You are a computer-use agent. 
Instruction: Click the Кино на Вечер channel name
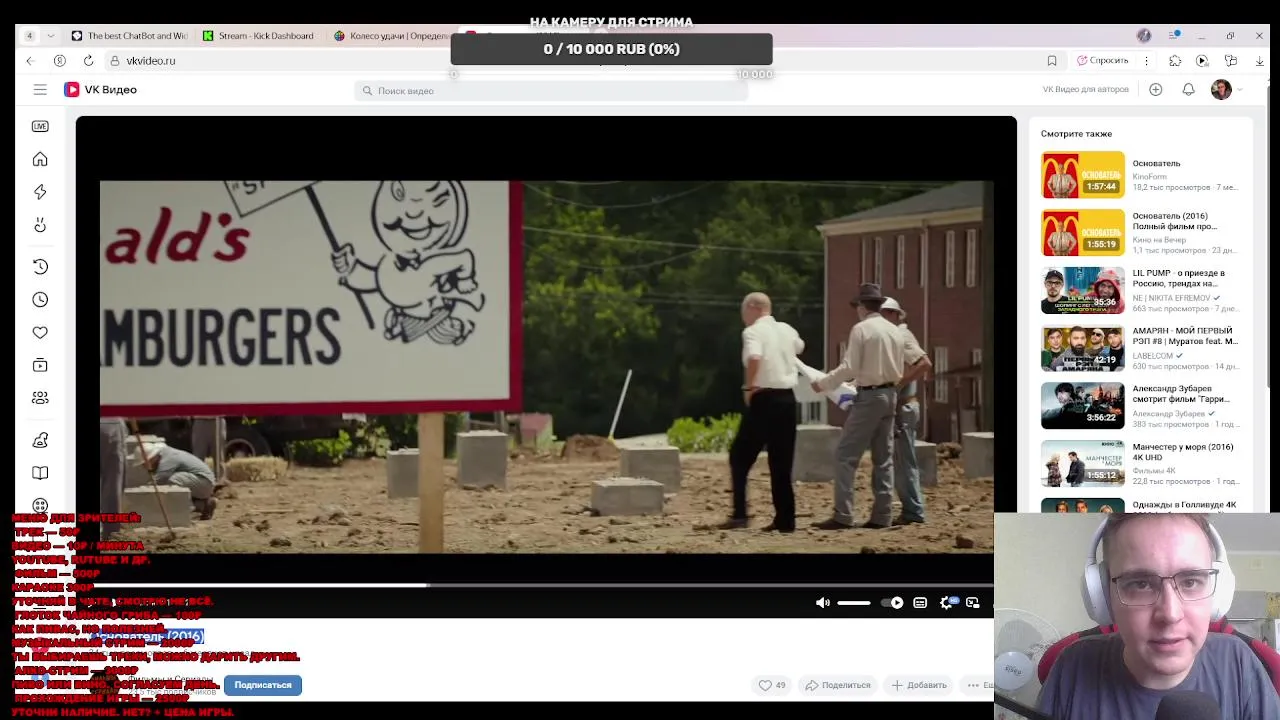1159,240
